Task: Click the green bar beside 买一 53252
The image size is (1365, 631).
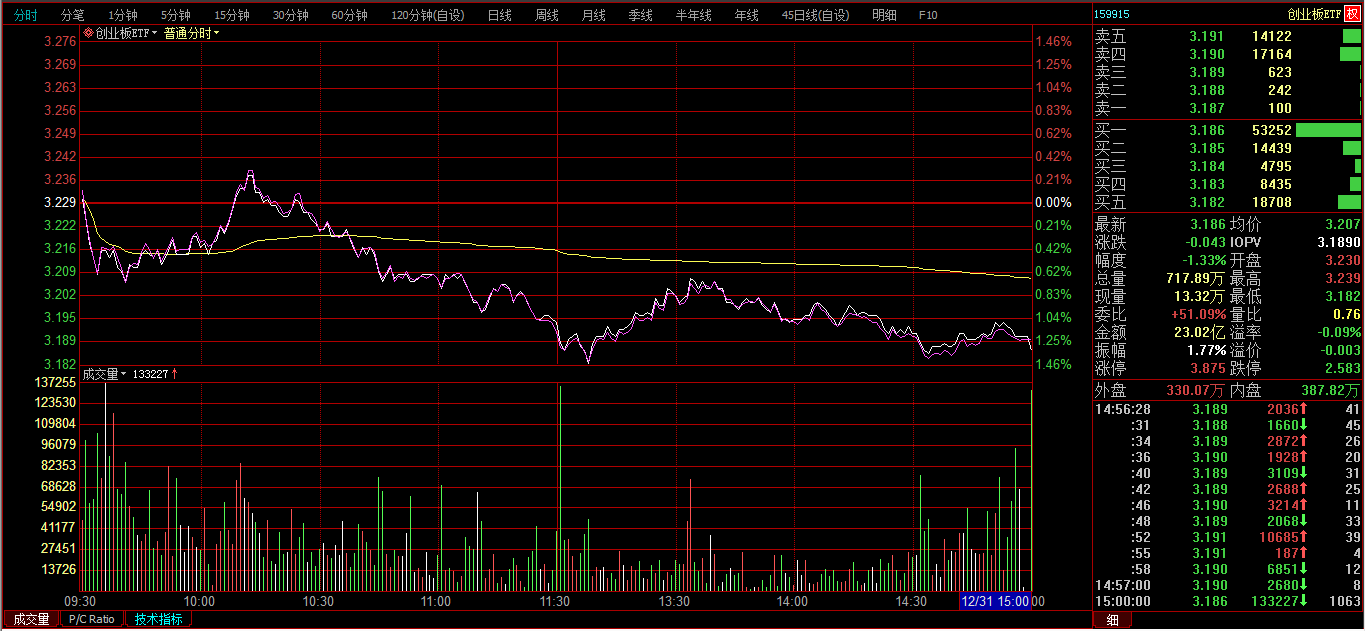Action: coord(1328,130)
